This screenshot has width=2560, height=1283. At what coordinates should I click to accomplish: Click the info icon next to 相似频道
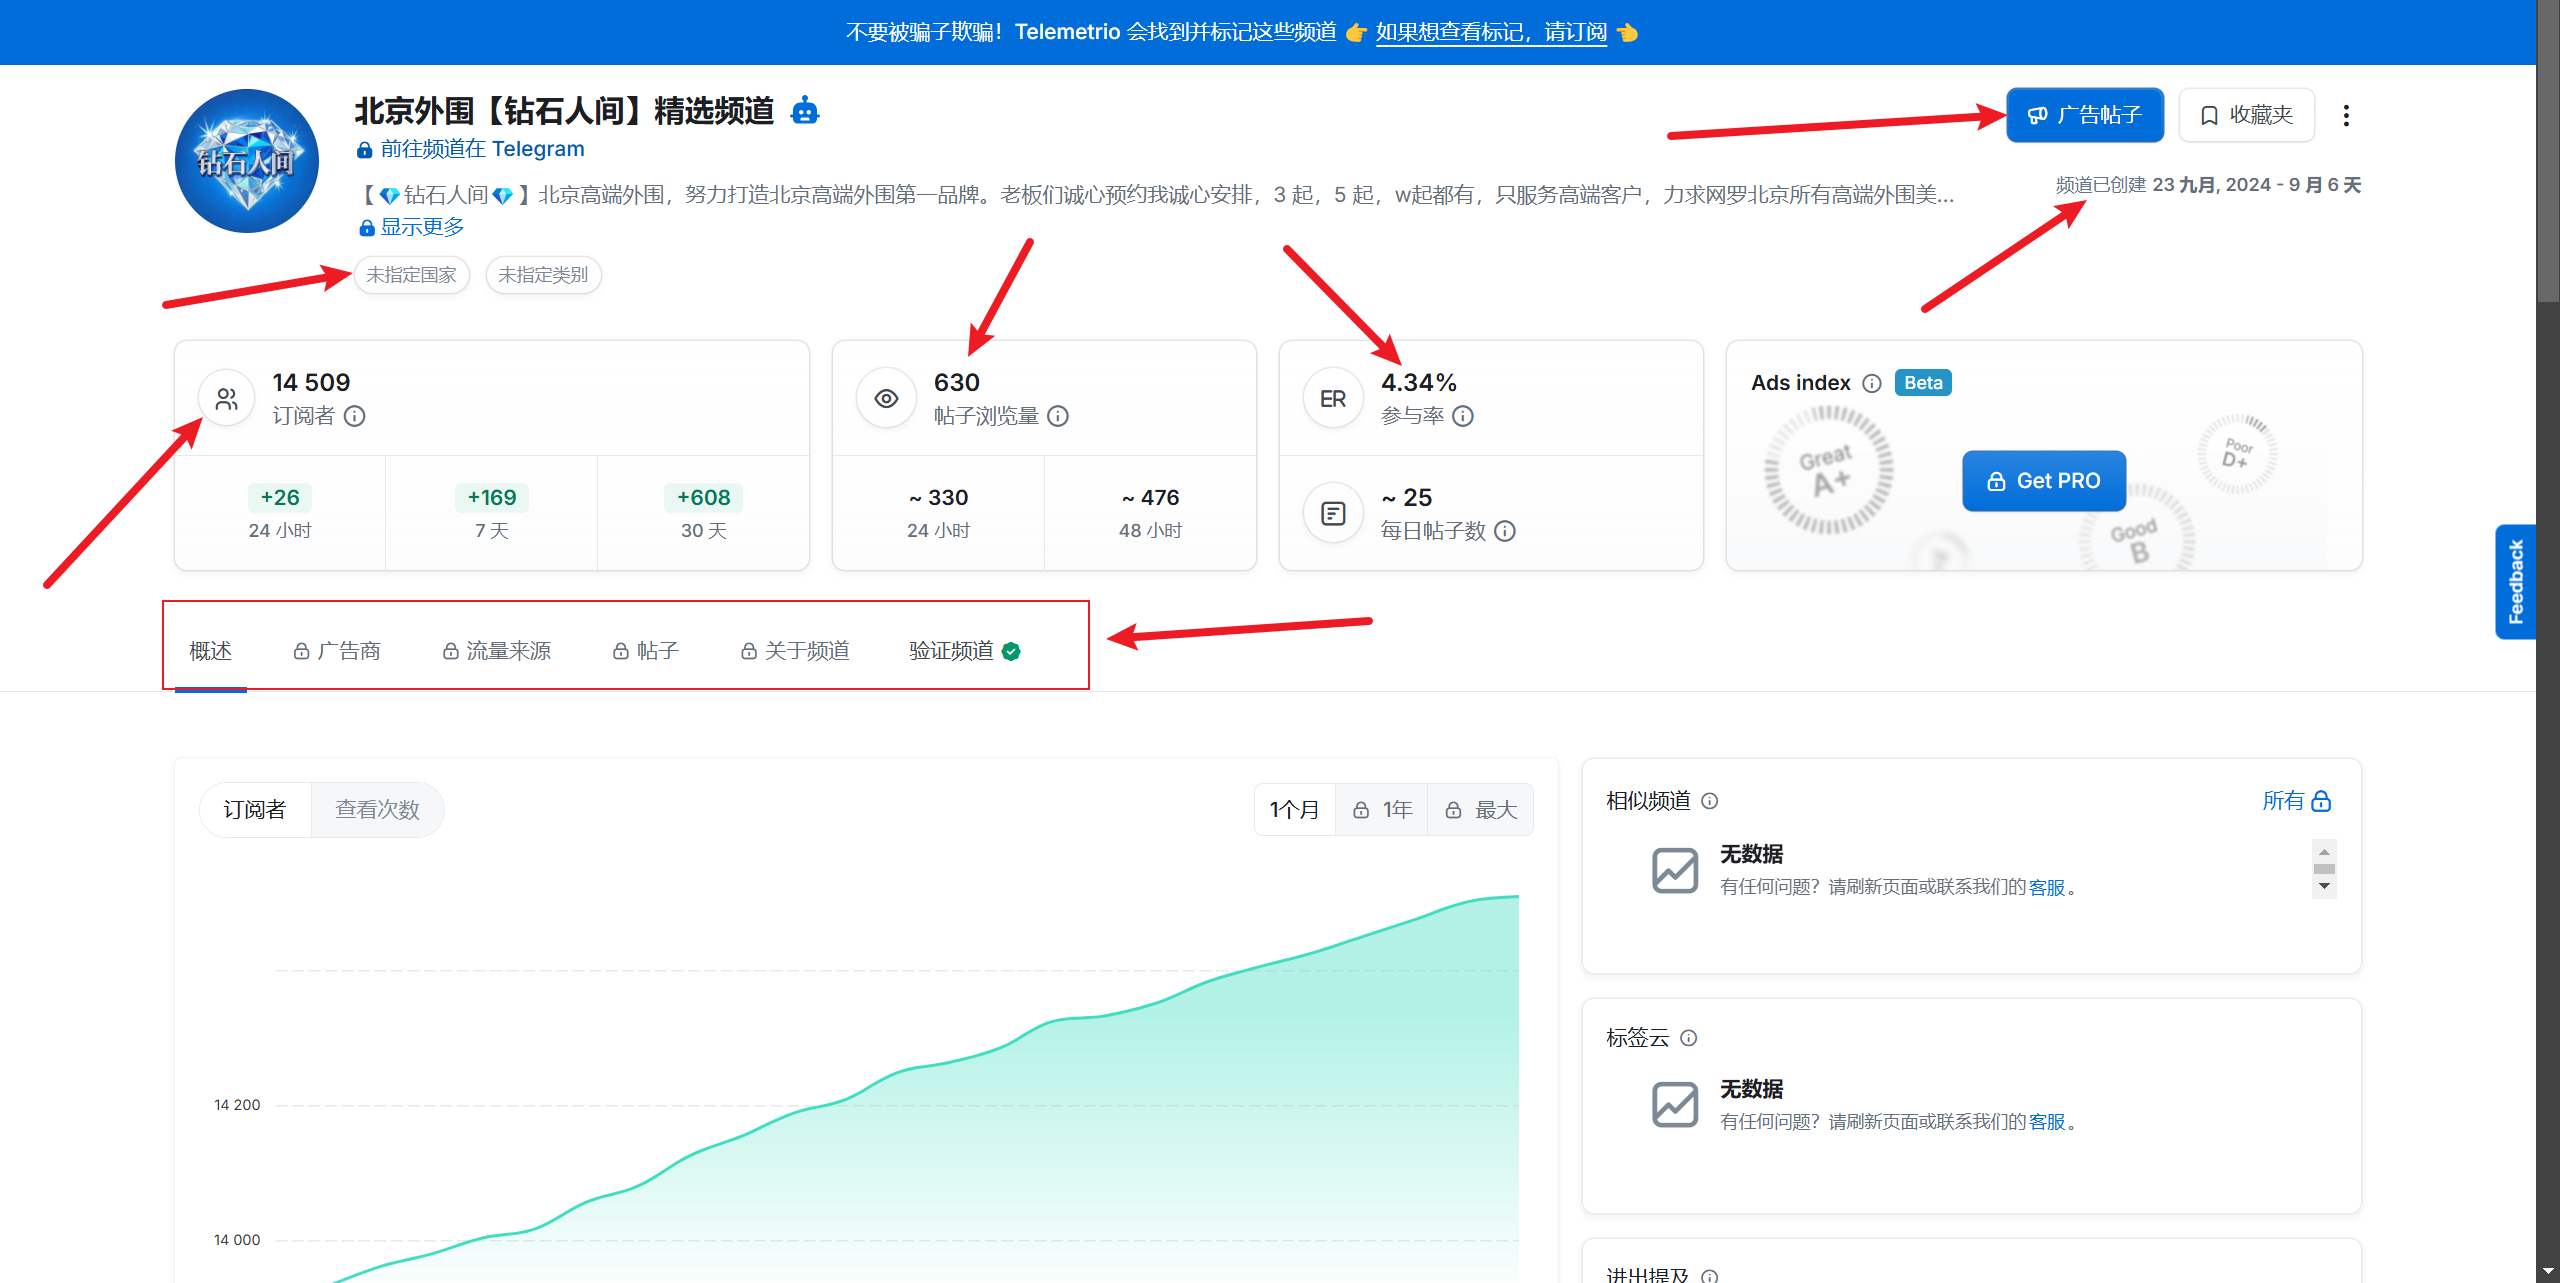pos(1710,801)
